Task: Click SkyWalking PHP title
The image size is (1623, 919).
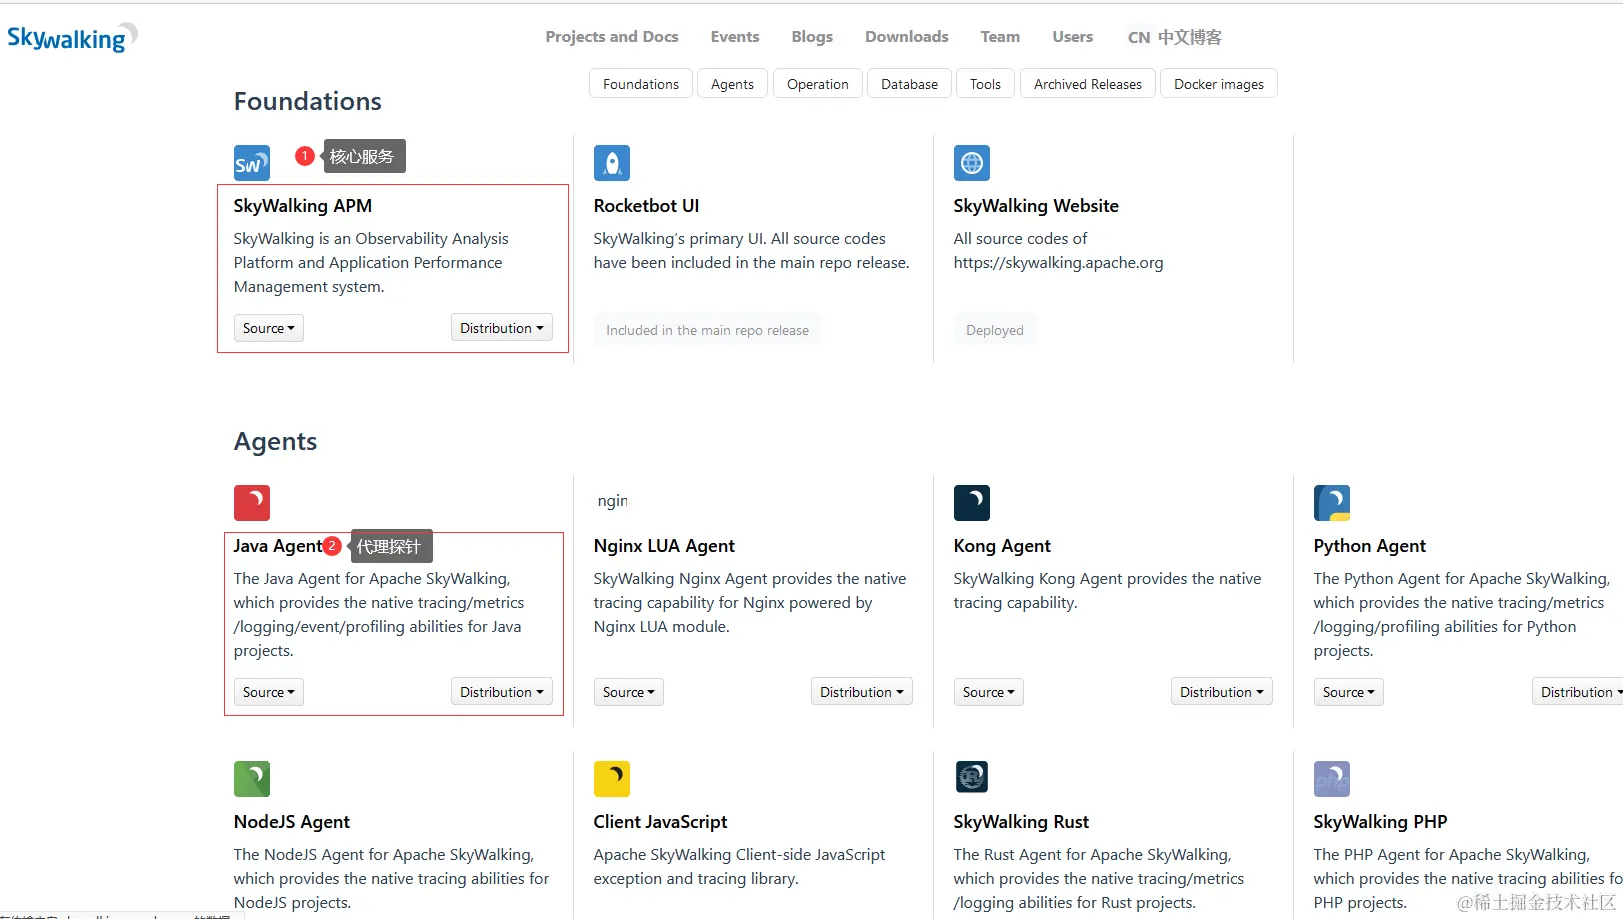Action: (x=1381, y=822)
